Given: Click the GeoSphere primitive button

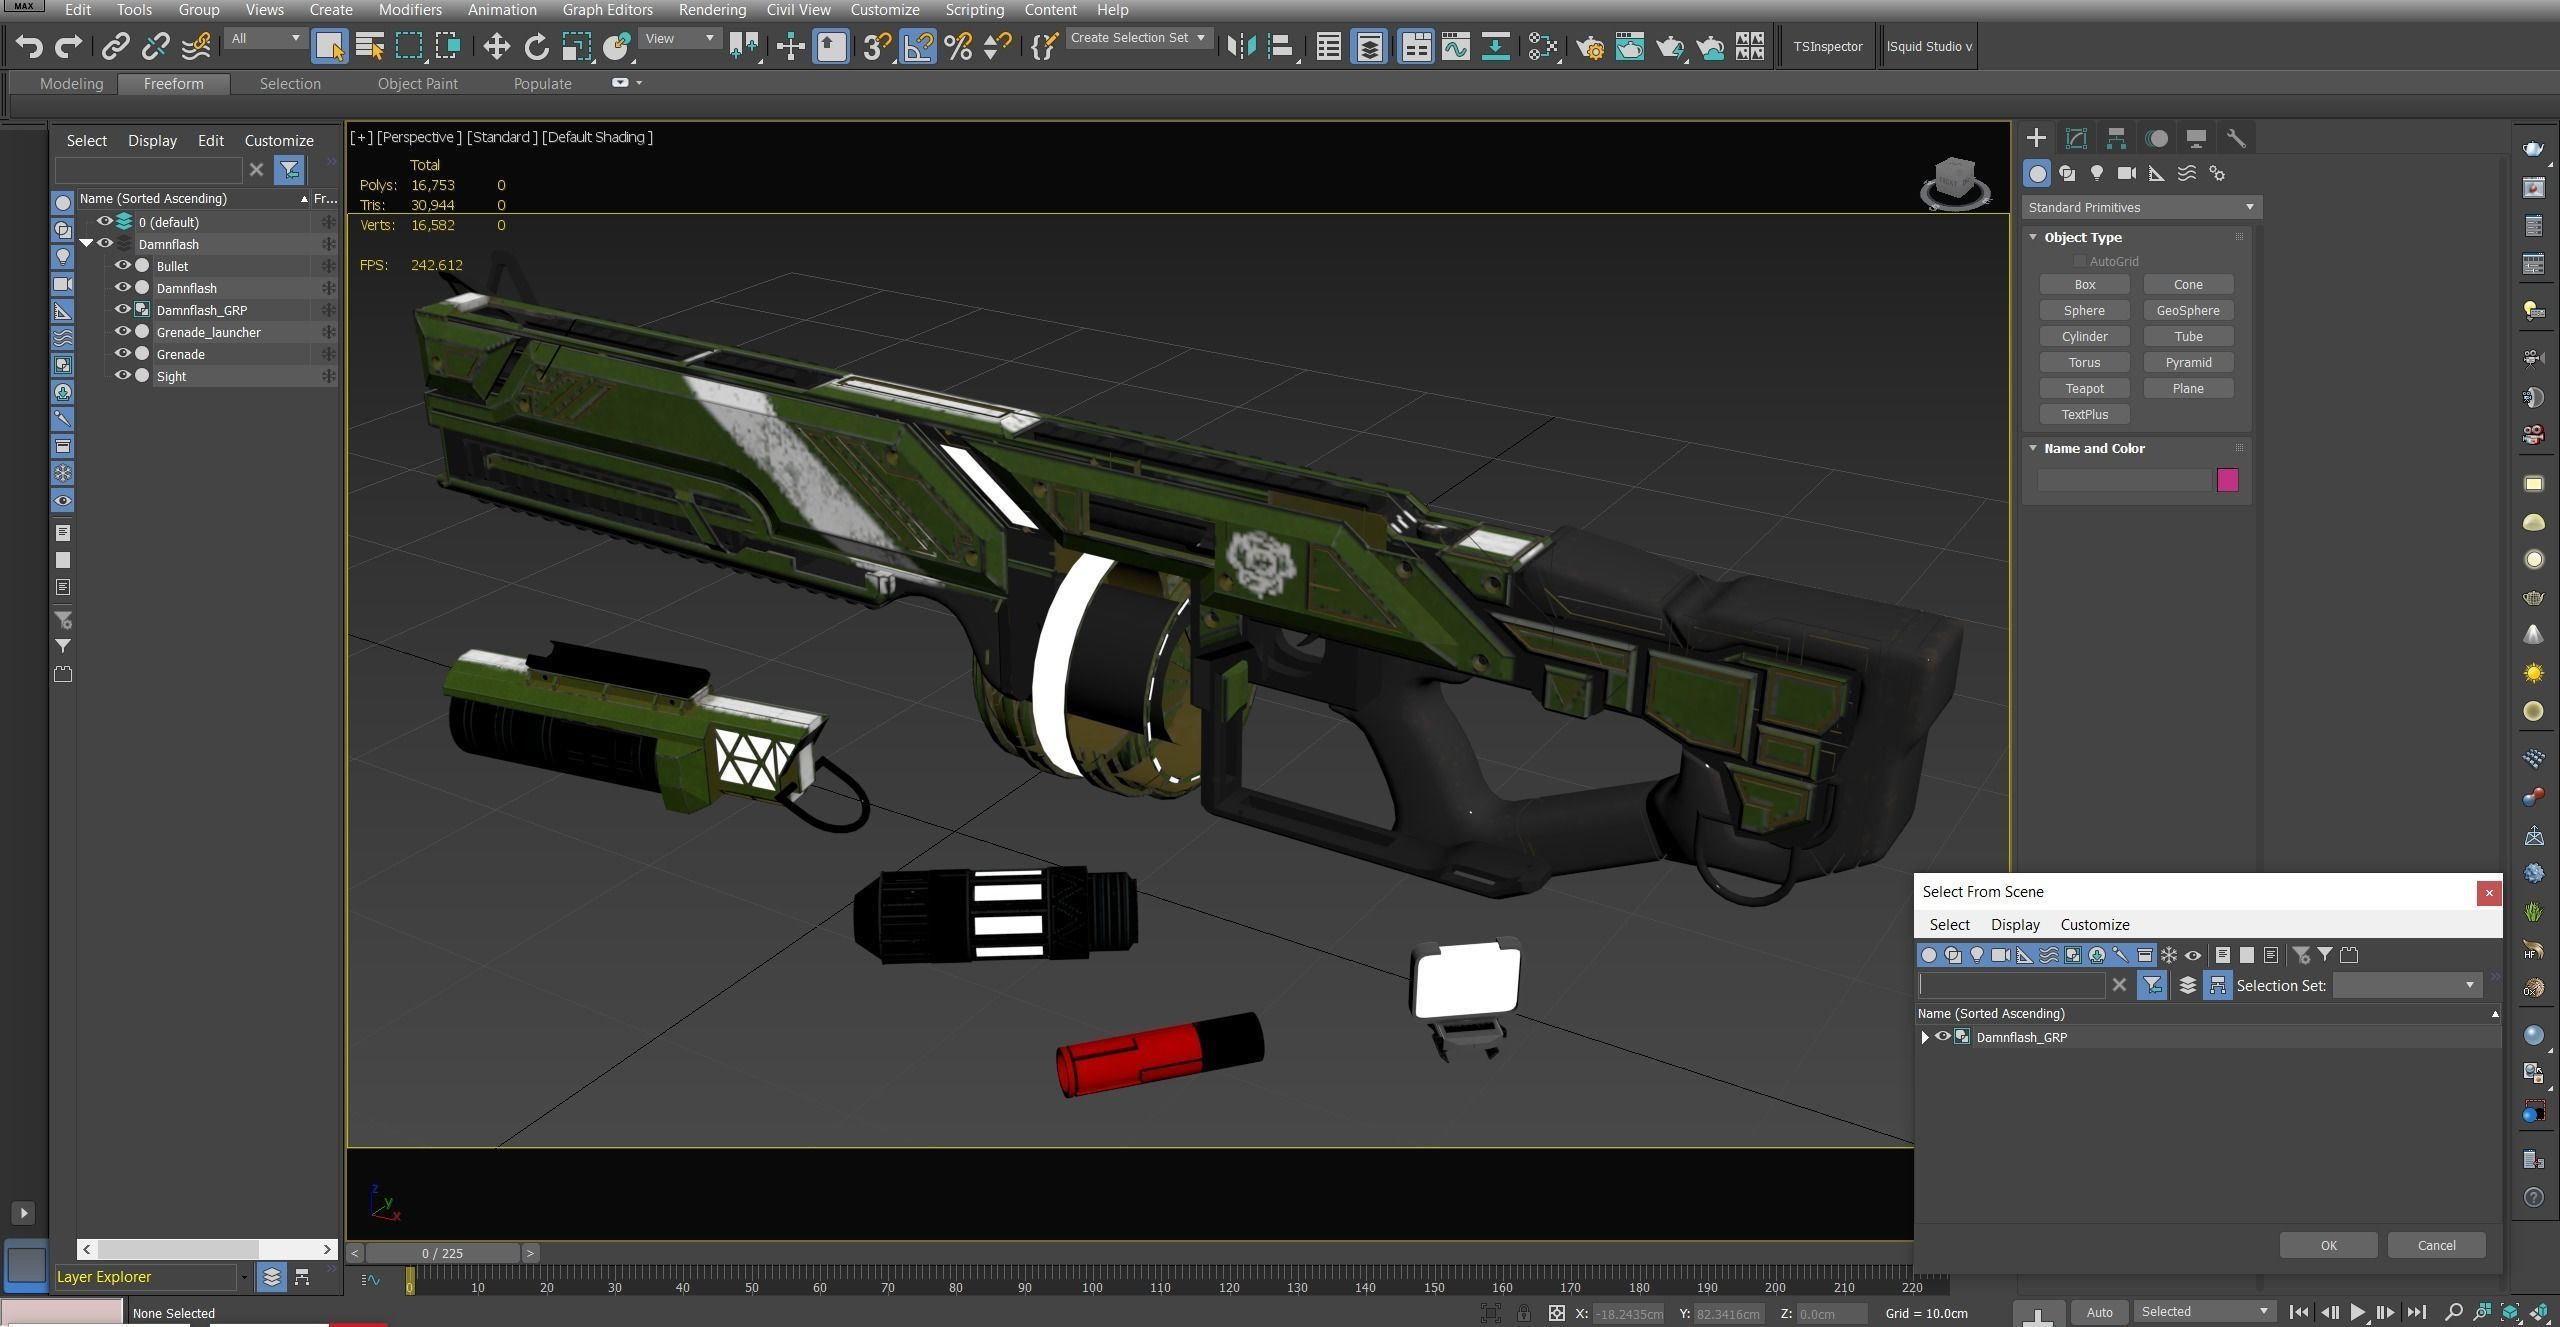Looking at the screenshot, I should pos(2188,310).
